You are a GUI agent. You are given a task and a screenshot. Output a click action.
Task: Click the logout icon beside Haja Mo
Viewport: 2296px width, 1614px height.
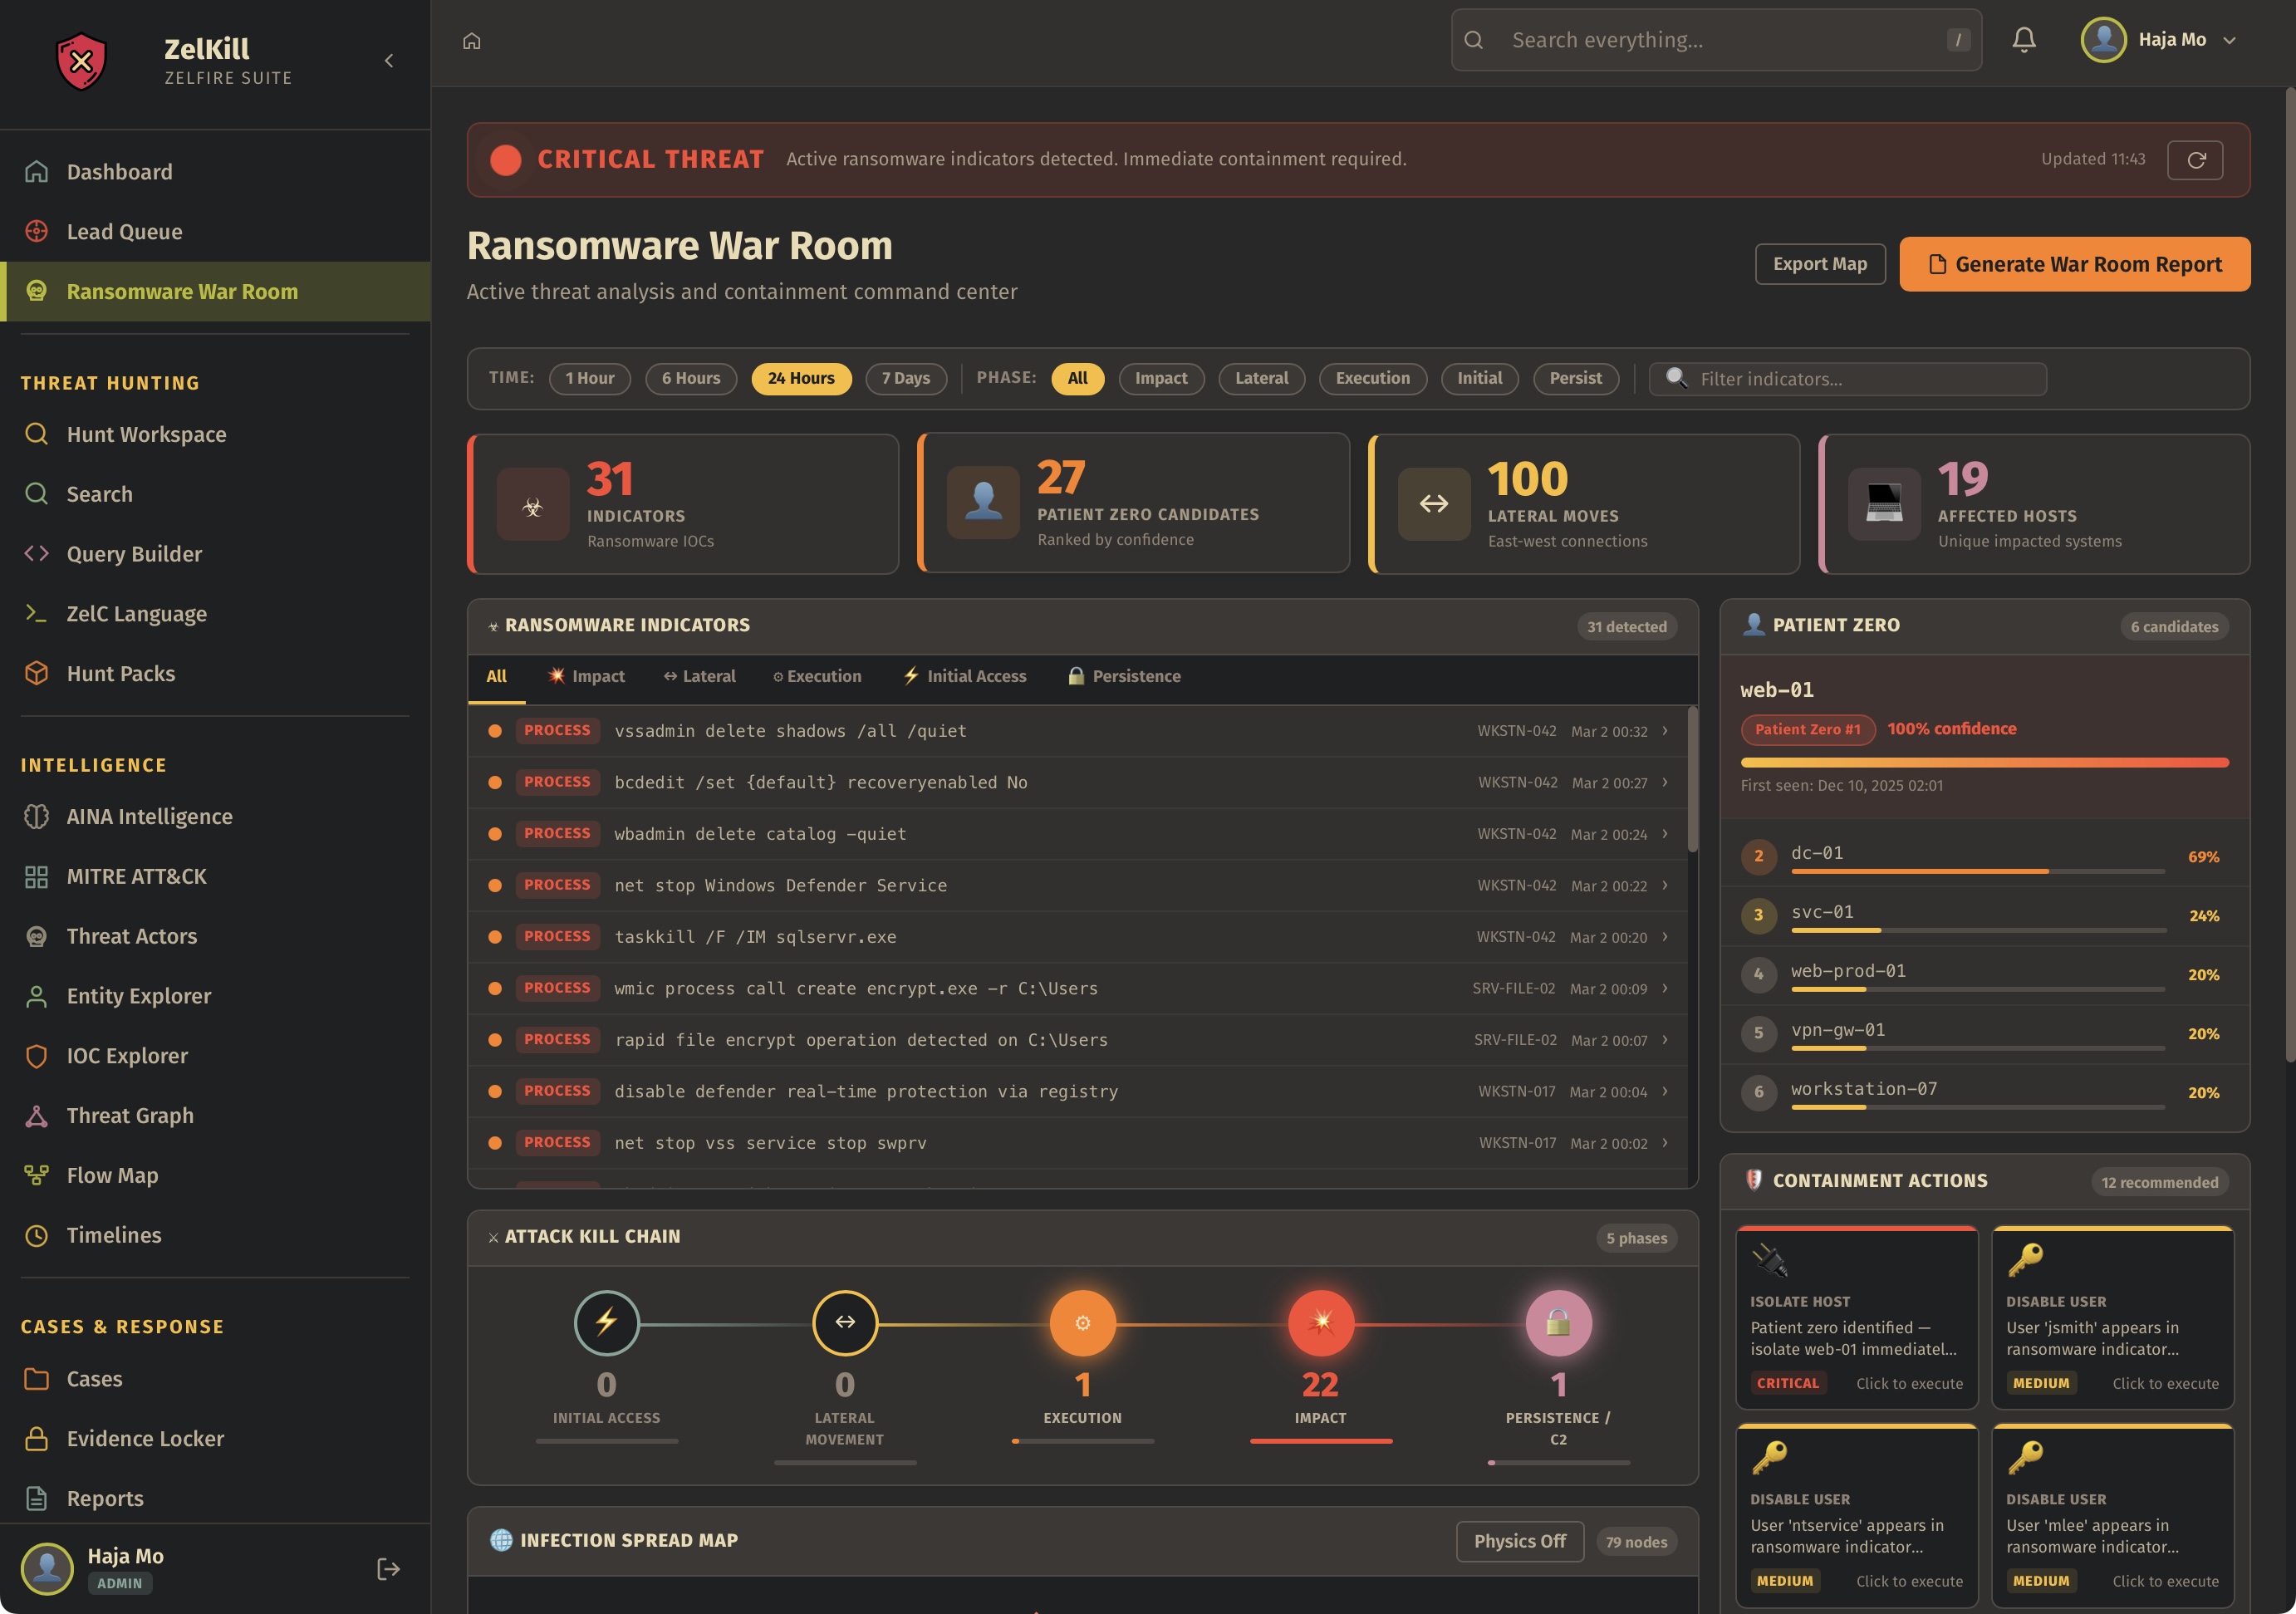388,1568
